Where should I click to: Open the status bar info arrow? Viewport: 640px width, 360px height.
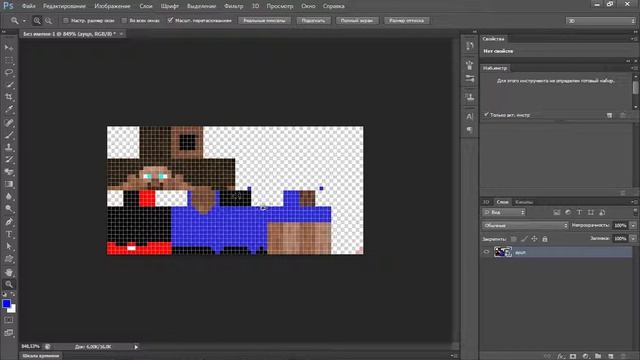[x=136, y=347]
